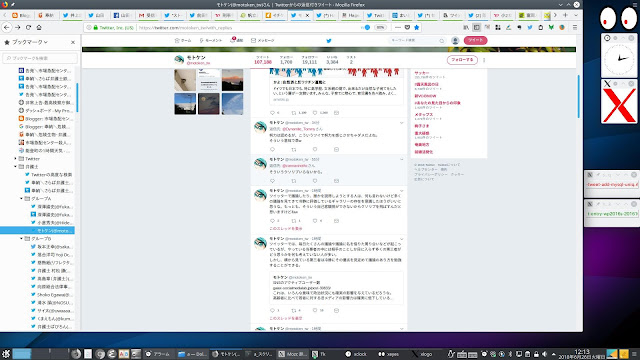
Task: Click the volume speaker icon in system tray
Action: pos(544,354)
